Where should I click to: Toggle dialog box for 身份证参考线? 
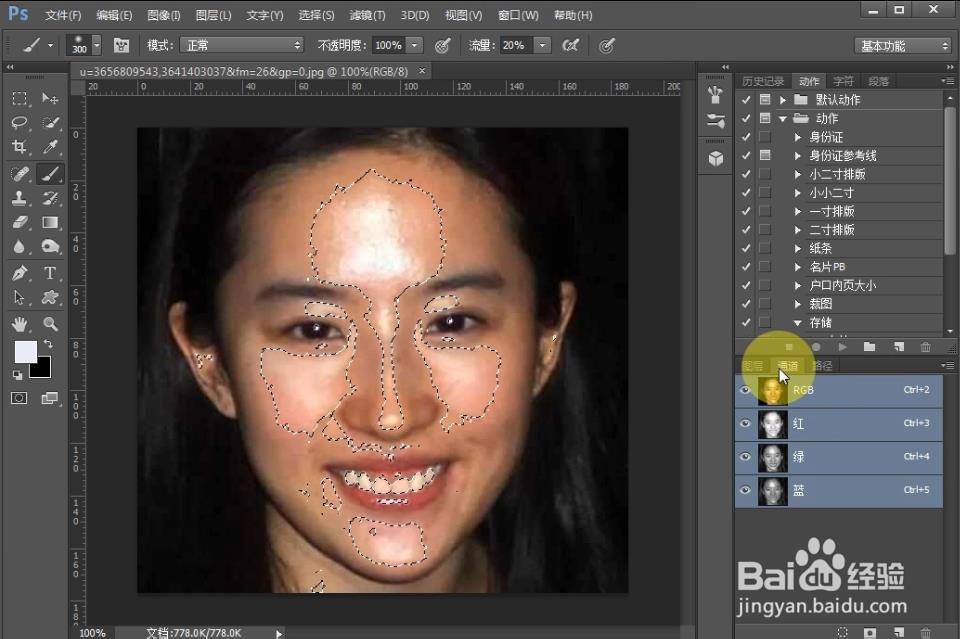[x=765, y=155]
